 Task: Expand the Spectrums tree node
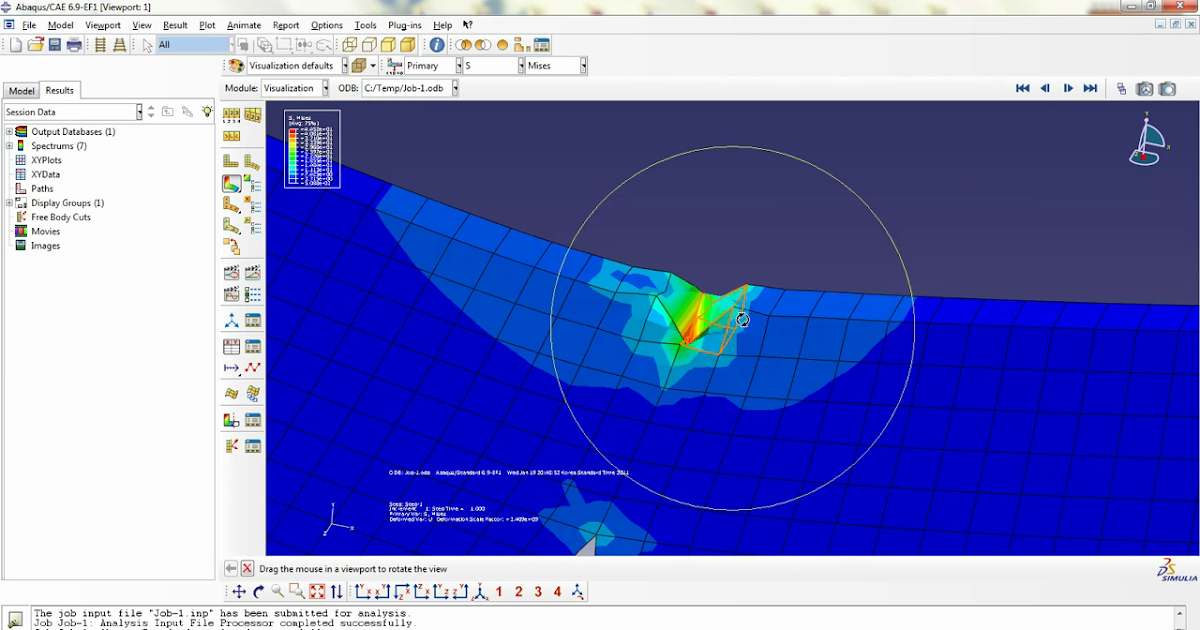click(x=9, y=146)
